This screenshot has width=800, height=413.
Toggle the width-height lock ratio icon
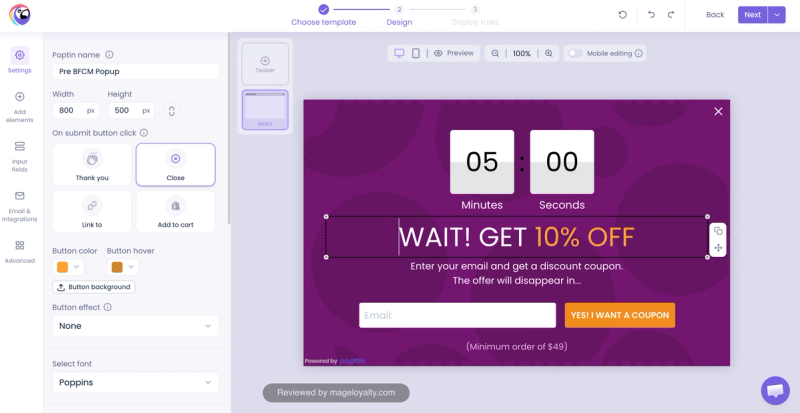(x=171, y=110)
